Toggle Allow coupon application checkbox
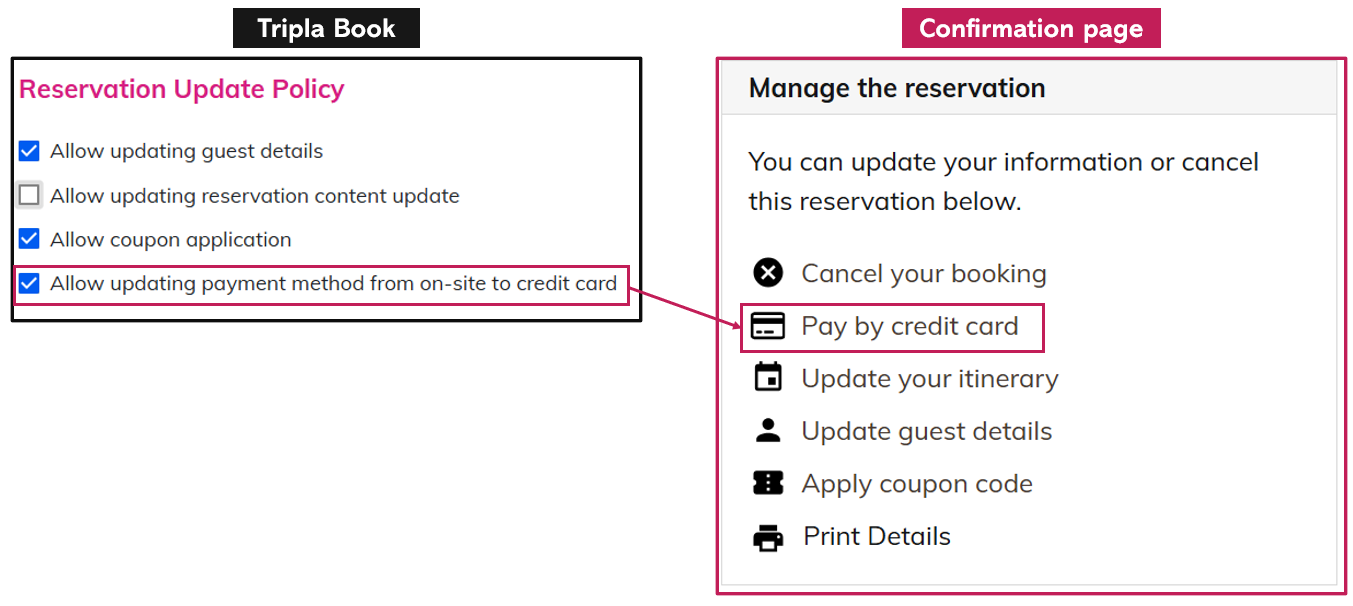The width and height of the screenshot is (1353, 606). [30, 239]
